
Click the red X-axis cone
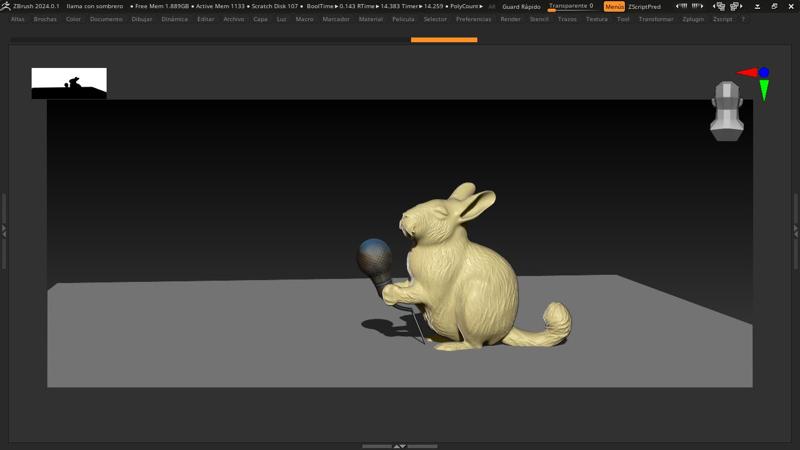747,72
